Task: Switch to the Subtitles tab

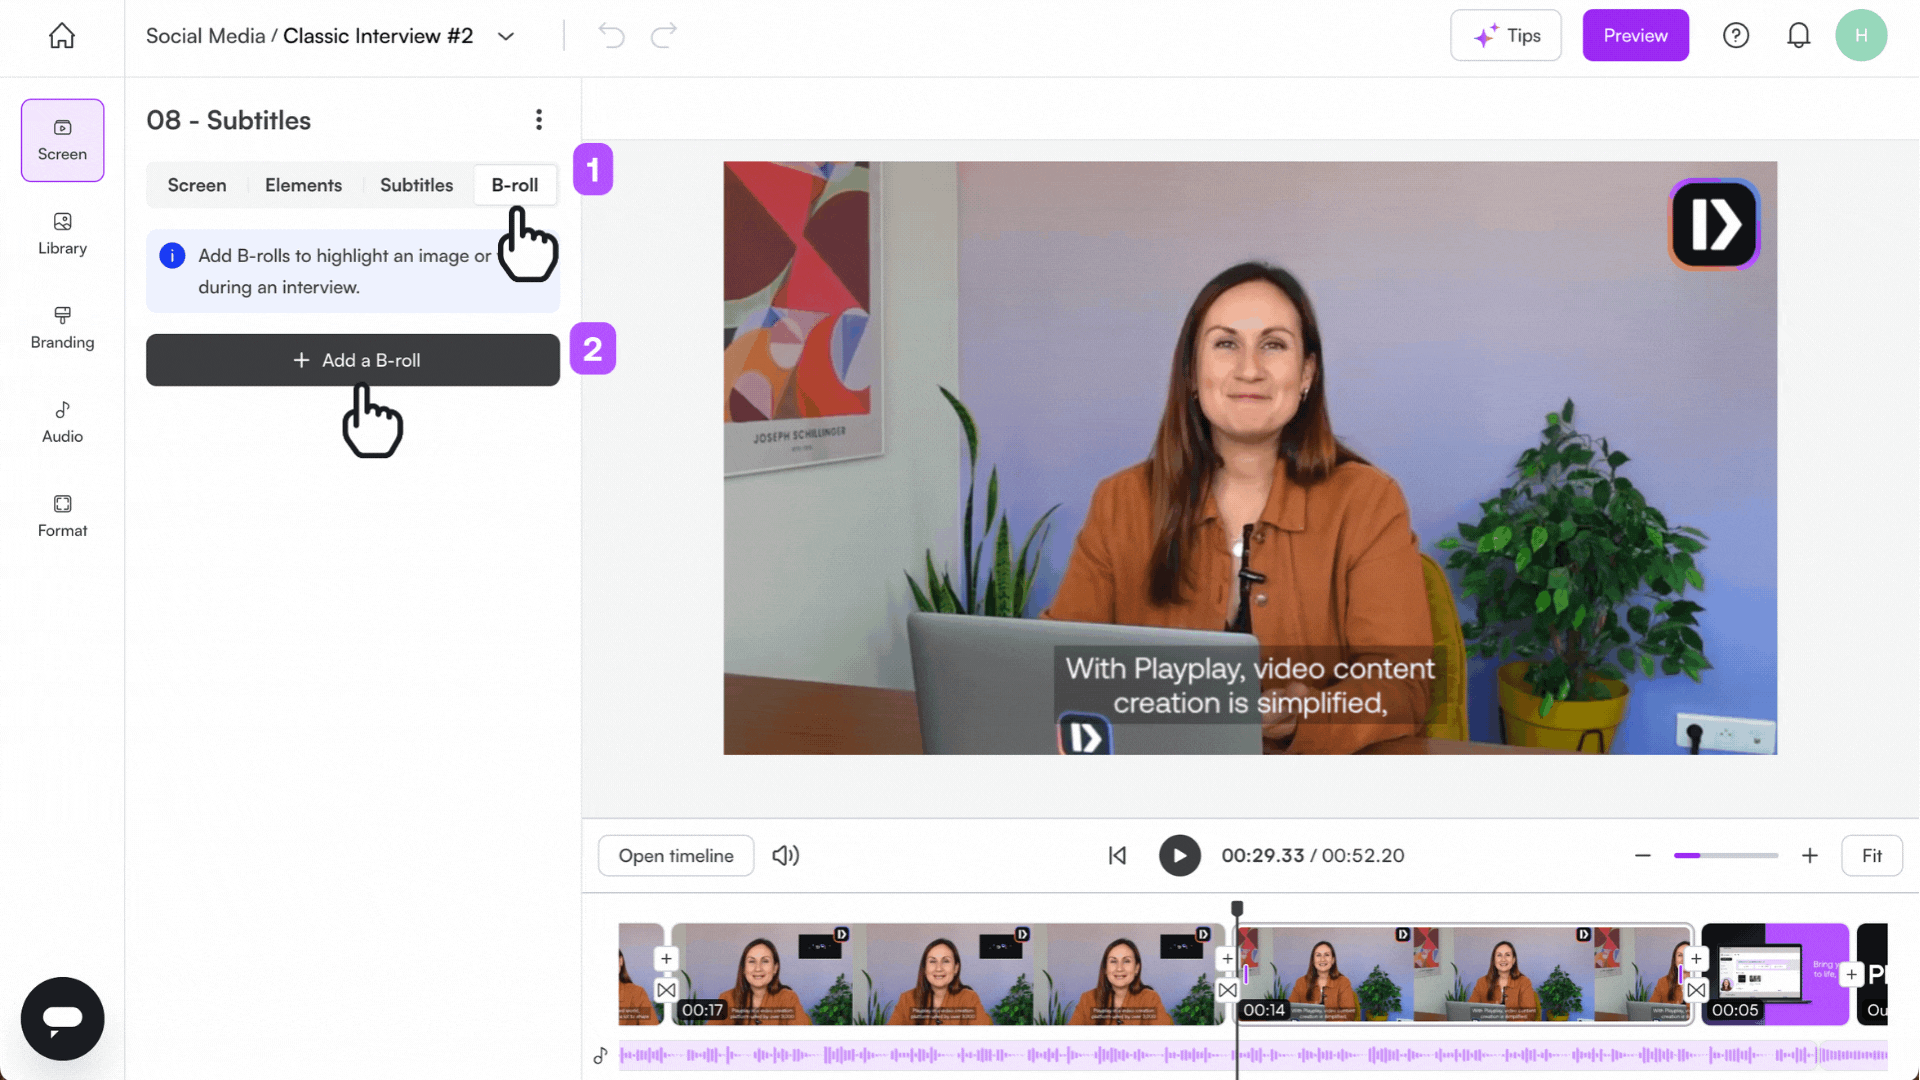Action: point(416,185)
